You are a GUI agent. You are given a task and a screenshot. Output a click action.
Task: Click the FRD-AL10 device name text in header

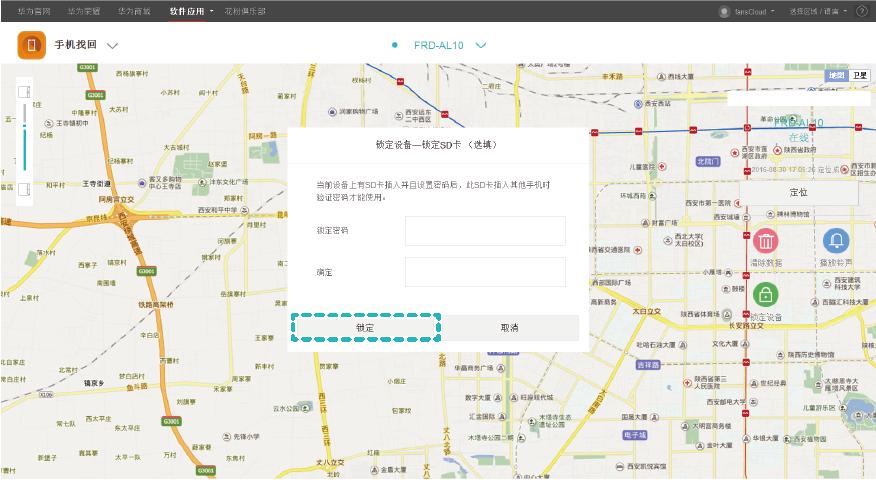(x=439, y=46)
